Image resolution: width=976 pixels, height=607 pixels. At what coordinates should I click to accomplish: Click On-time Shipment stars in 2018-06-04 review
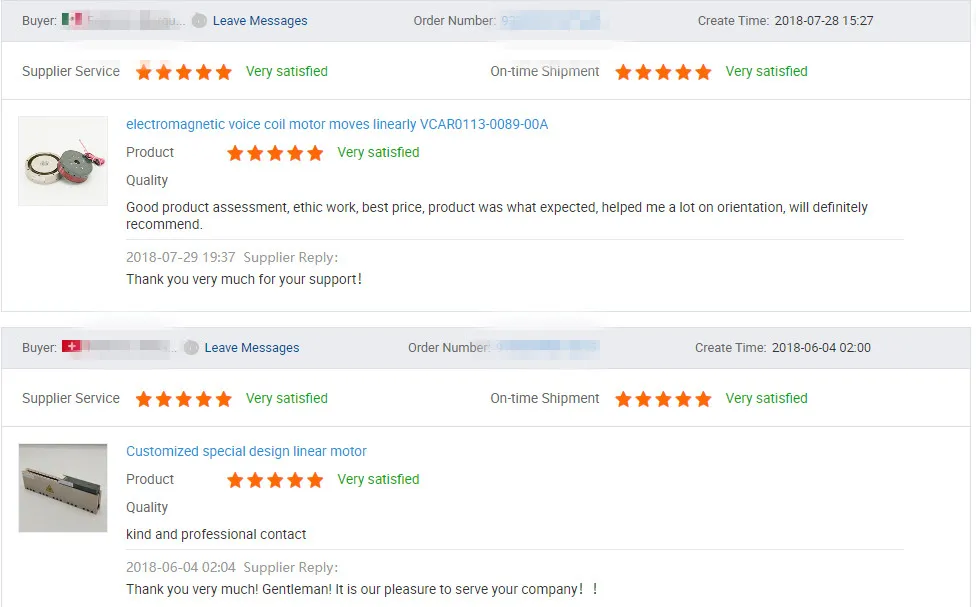tap(663, 399)
